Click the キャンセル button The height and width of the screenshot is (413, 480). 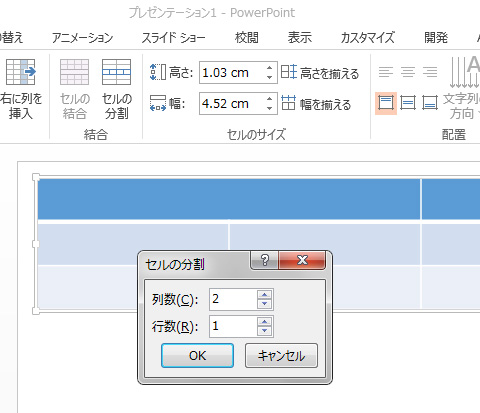tap(281, 356)
